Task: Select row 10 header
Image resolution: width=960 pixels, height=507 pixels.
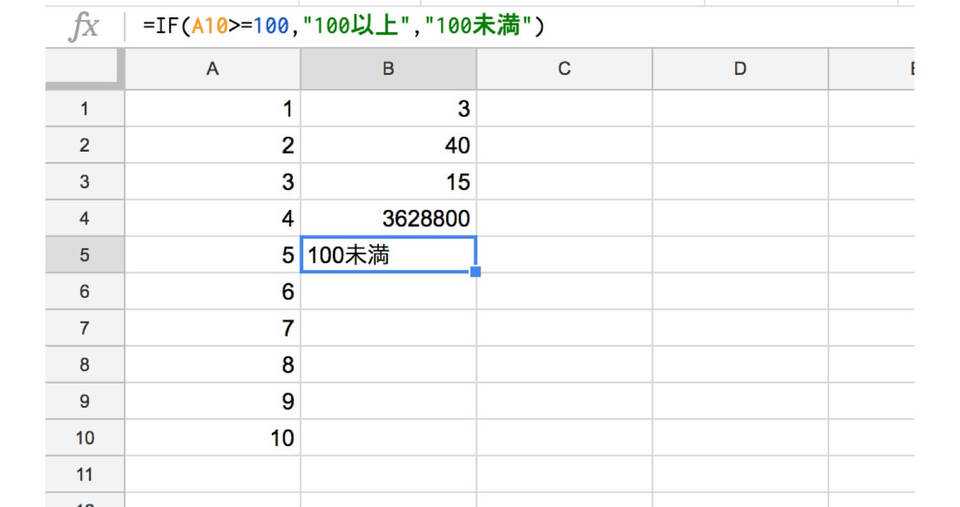Action: (84, 438)
